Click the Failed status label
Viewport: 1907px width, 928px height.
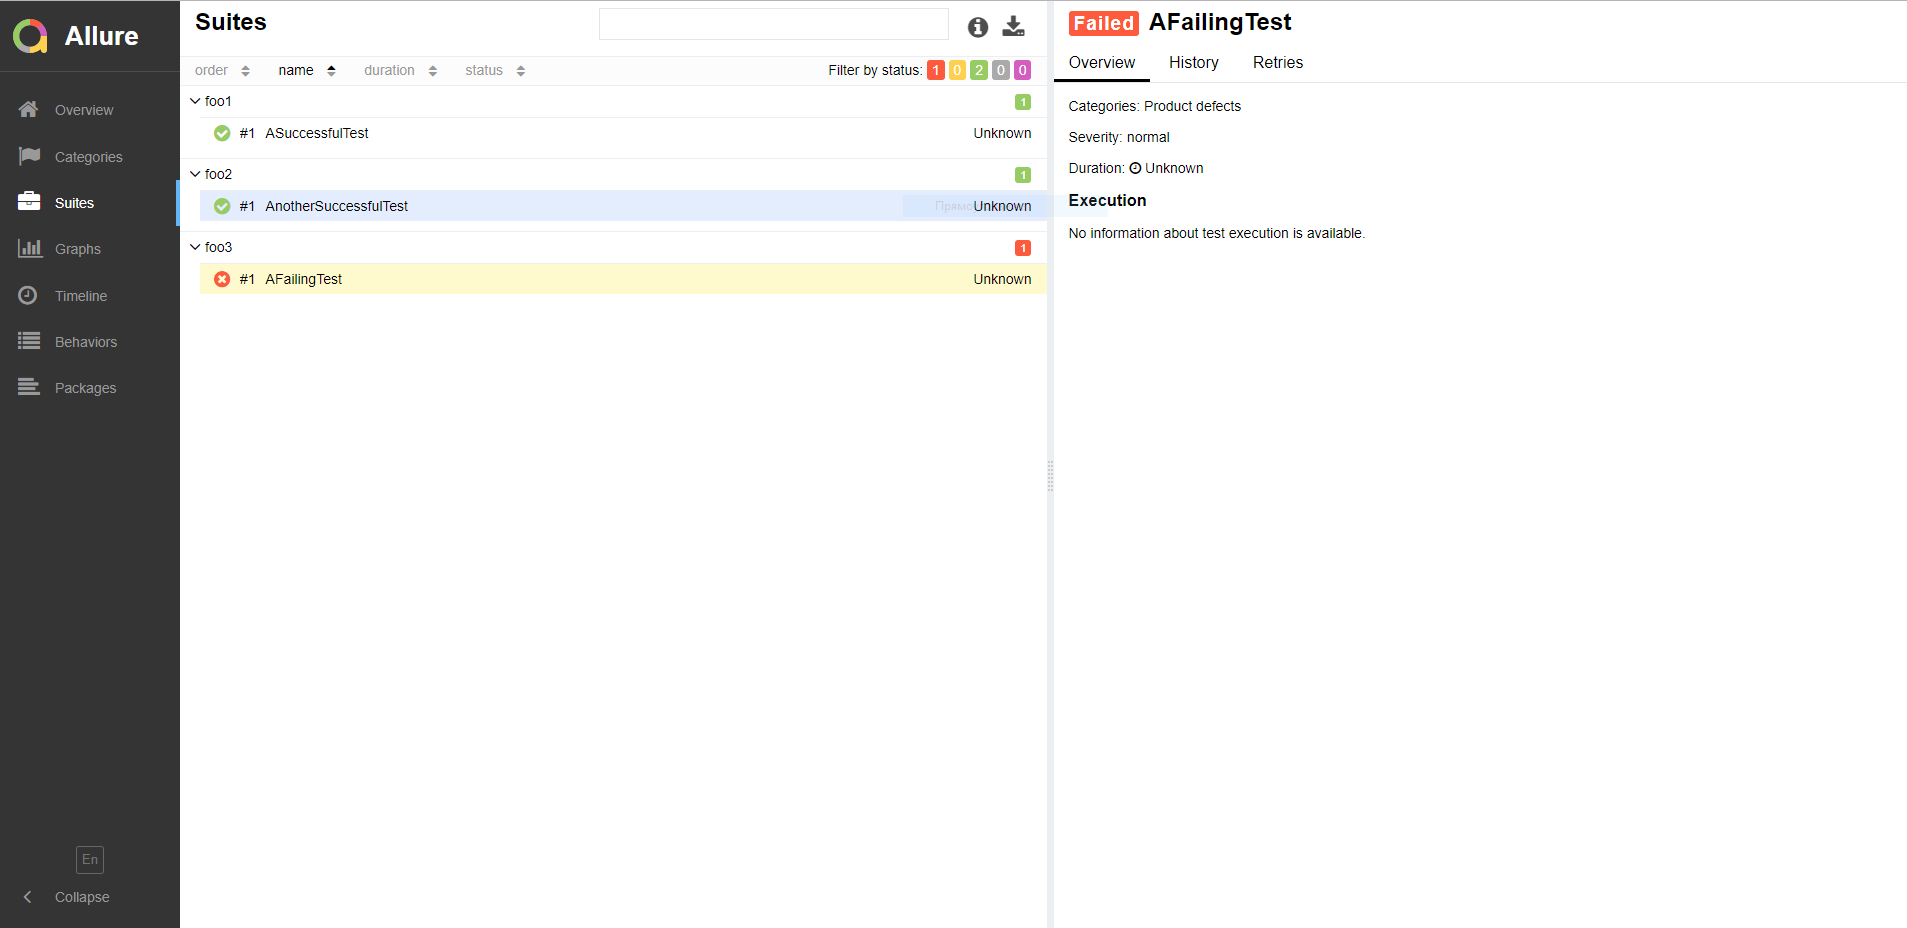pos(1104,23)
